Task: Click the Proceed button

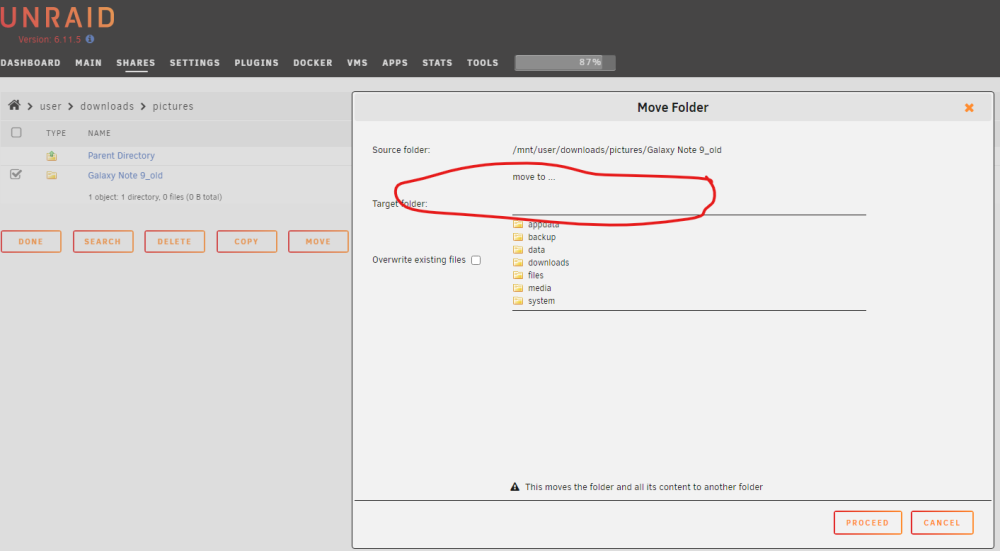Action: coord(867,523)
